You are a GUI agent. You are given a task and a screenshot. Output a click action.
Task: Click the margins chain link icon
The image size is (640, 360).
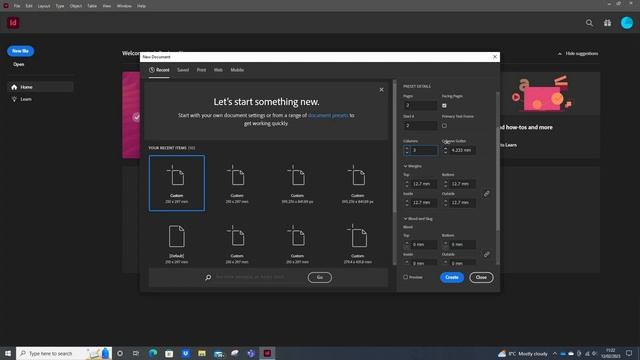click(487, 193)
